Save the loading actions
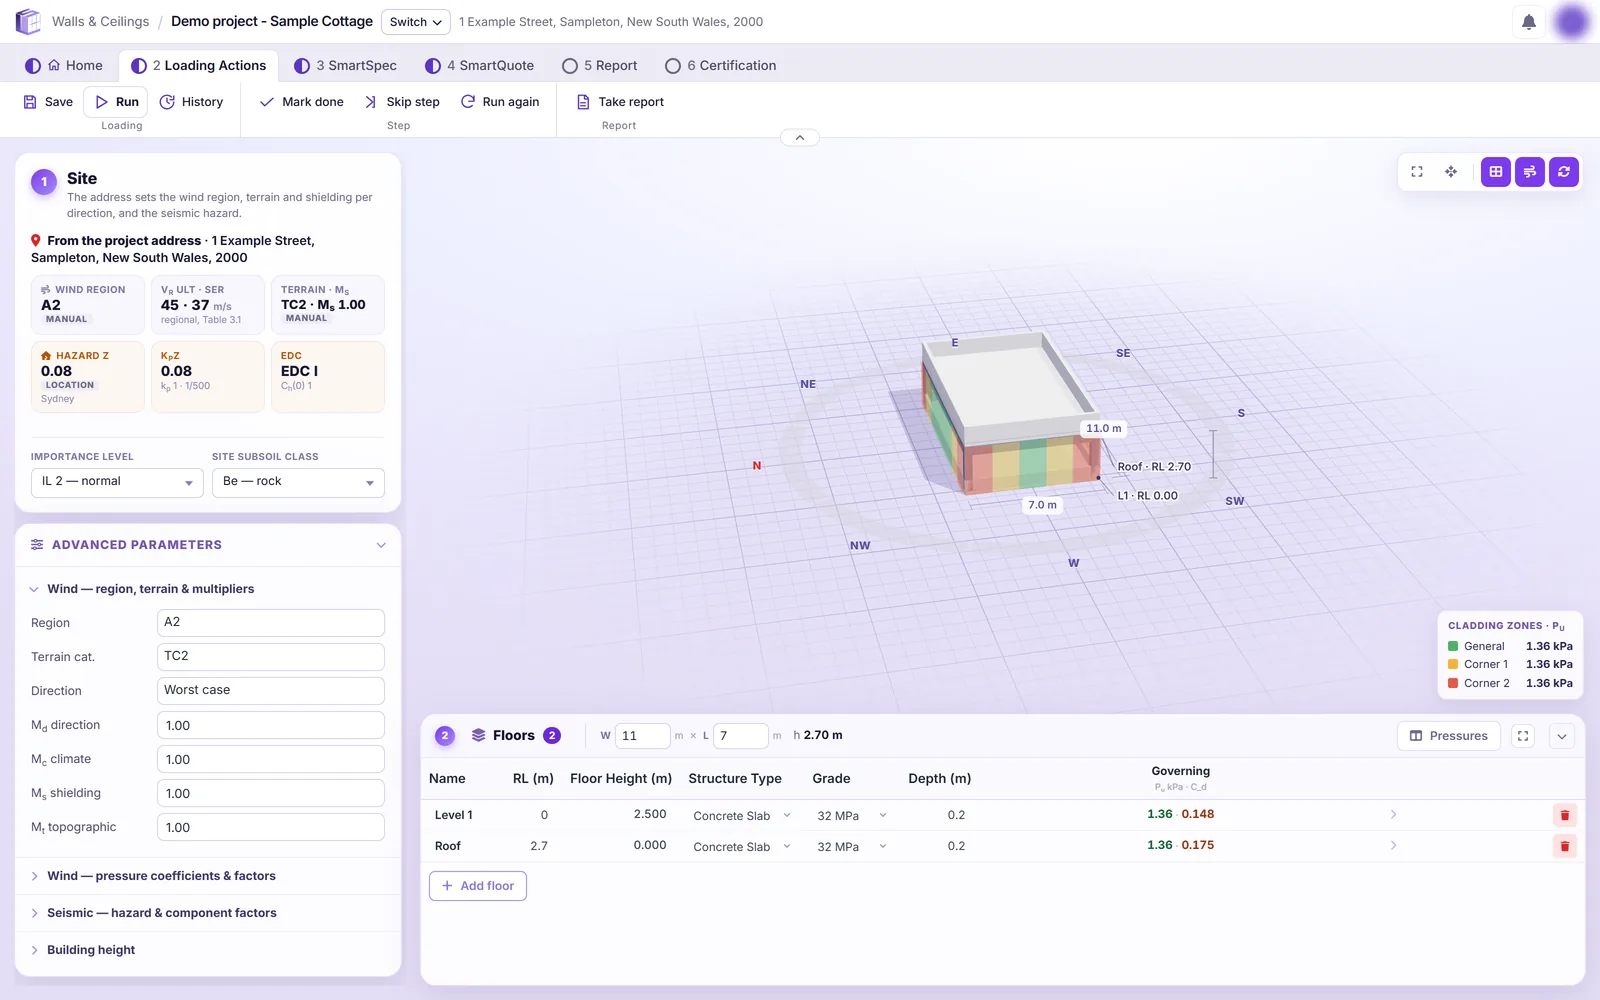The height and width of the screenshot is (1000, 1600). point(48,102)
